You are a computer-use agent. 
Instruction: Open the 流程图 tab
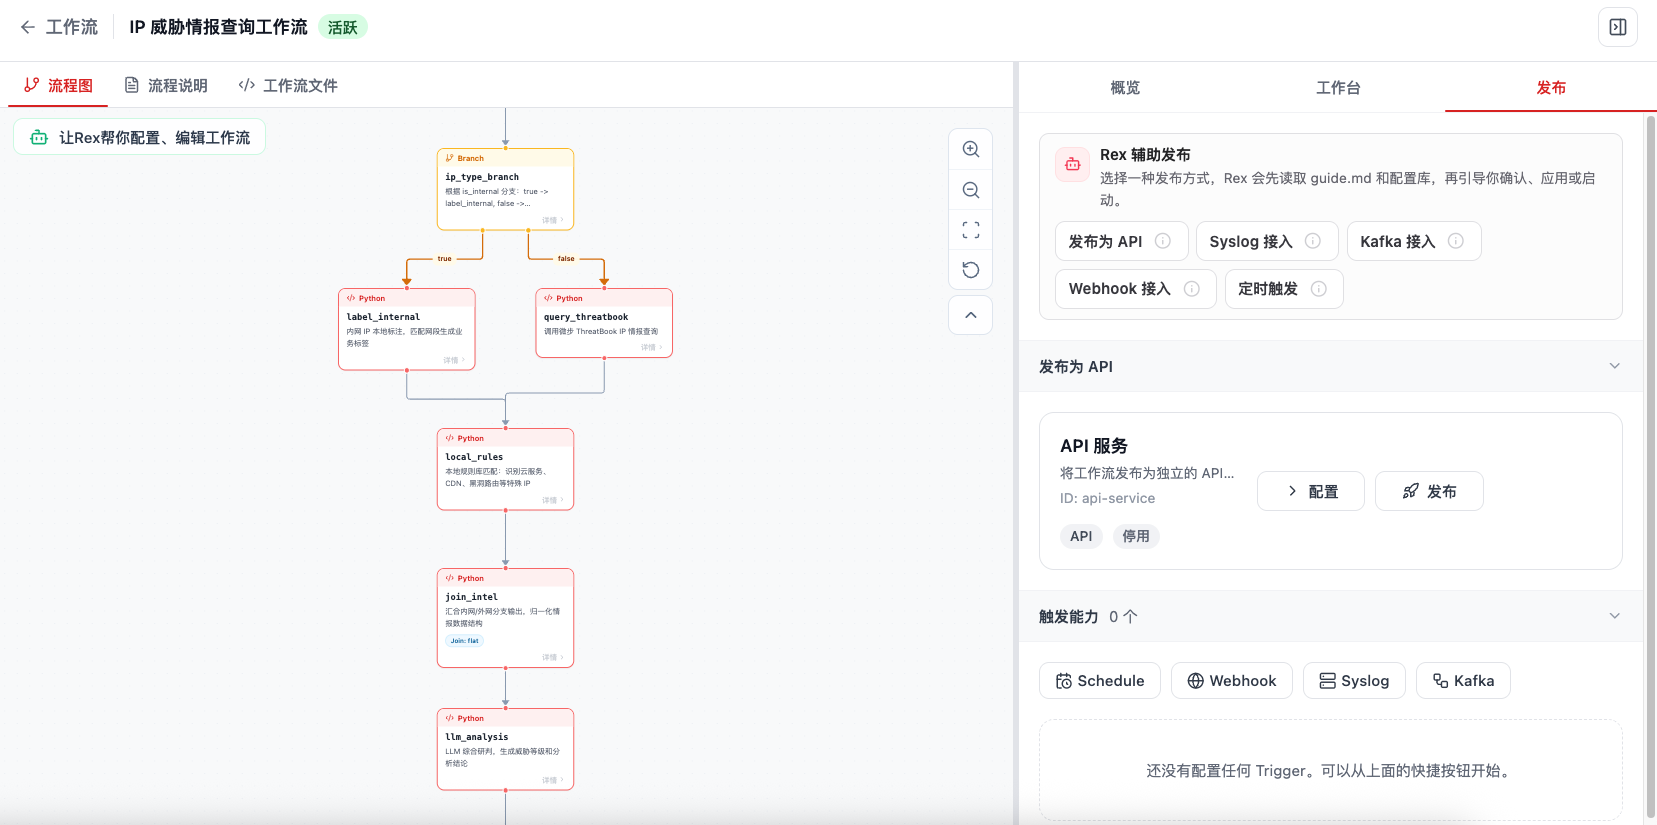[x=58, y=86]
